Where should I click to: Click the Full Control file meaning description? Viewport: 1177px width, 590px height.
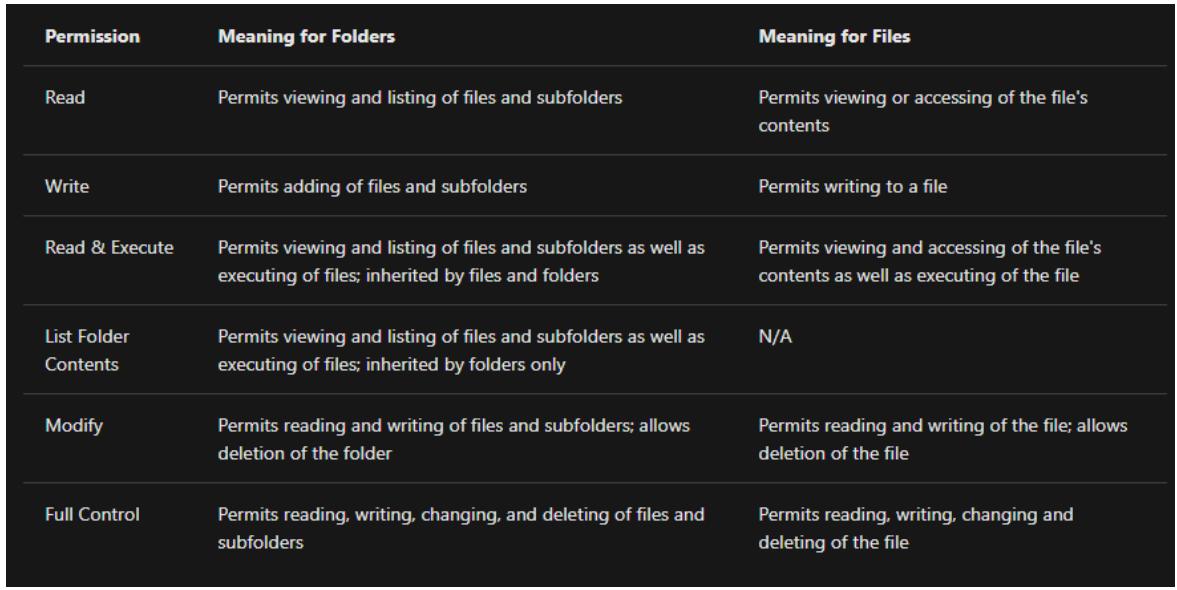pos(915,529)
